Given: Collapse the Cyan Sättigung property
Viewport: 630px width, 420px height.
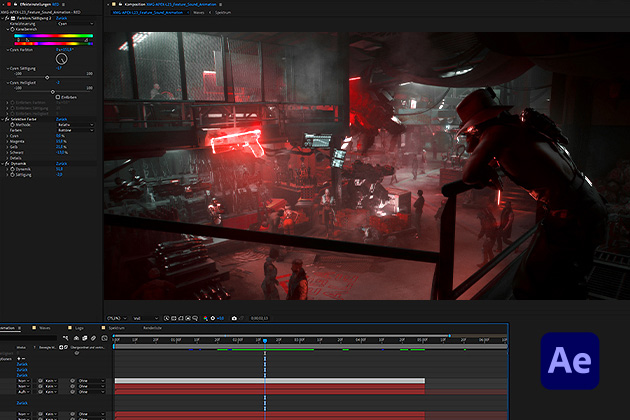Looking at the screenshot, I should (7, 69).
